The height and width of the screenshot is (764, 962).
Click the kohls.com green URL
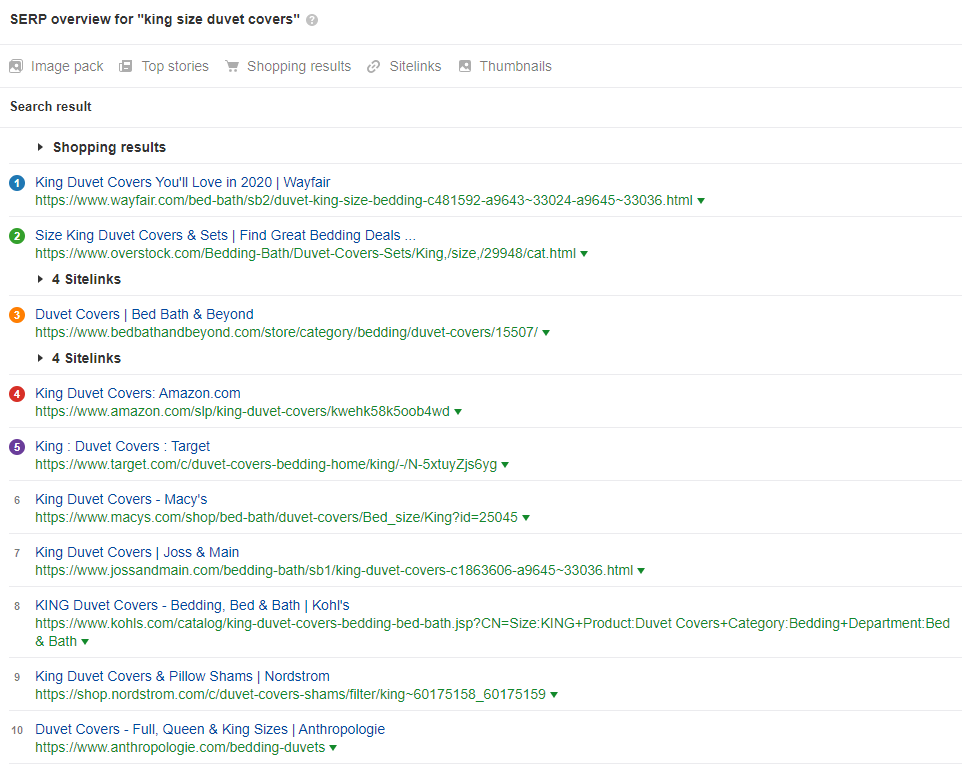tap(492, 633)
